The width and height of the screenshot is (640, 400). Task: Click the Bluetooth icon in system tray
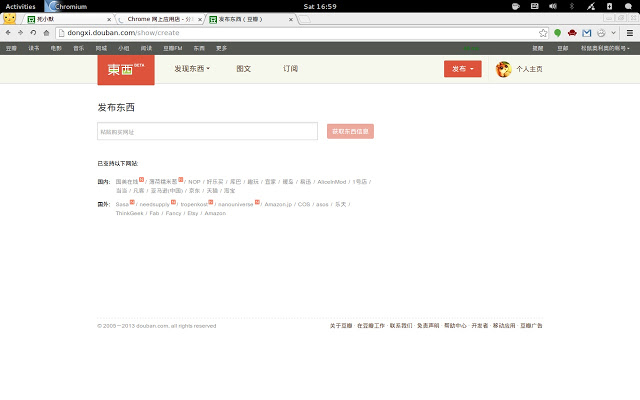click(x=572, y=6)
